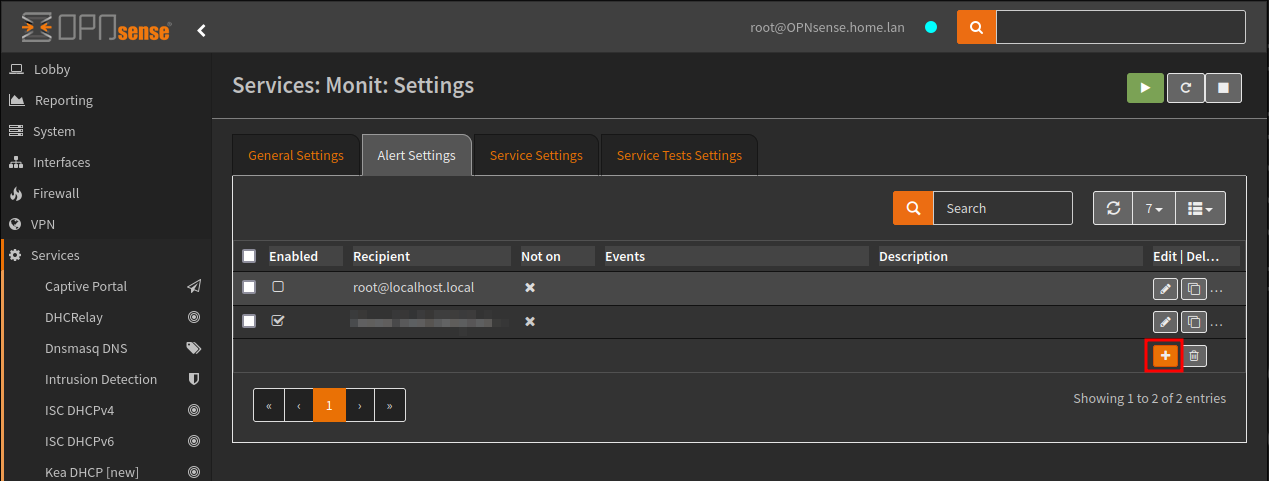Click the Kea DHCP target icon
This screenshot has width=1269, height=481.
pos(194,472)
